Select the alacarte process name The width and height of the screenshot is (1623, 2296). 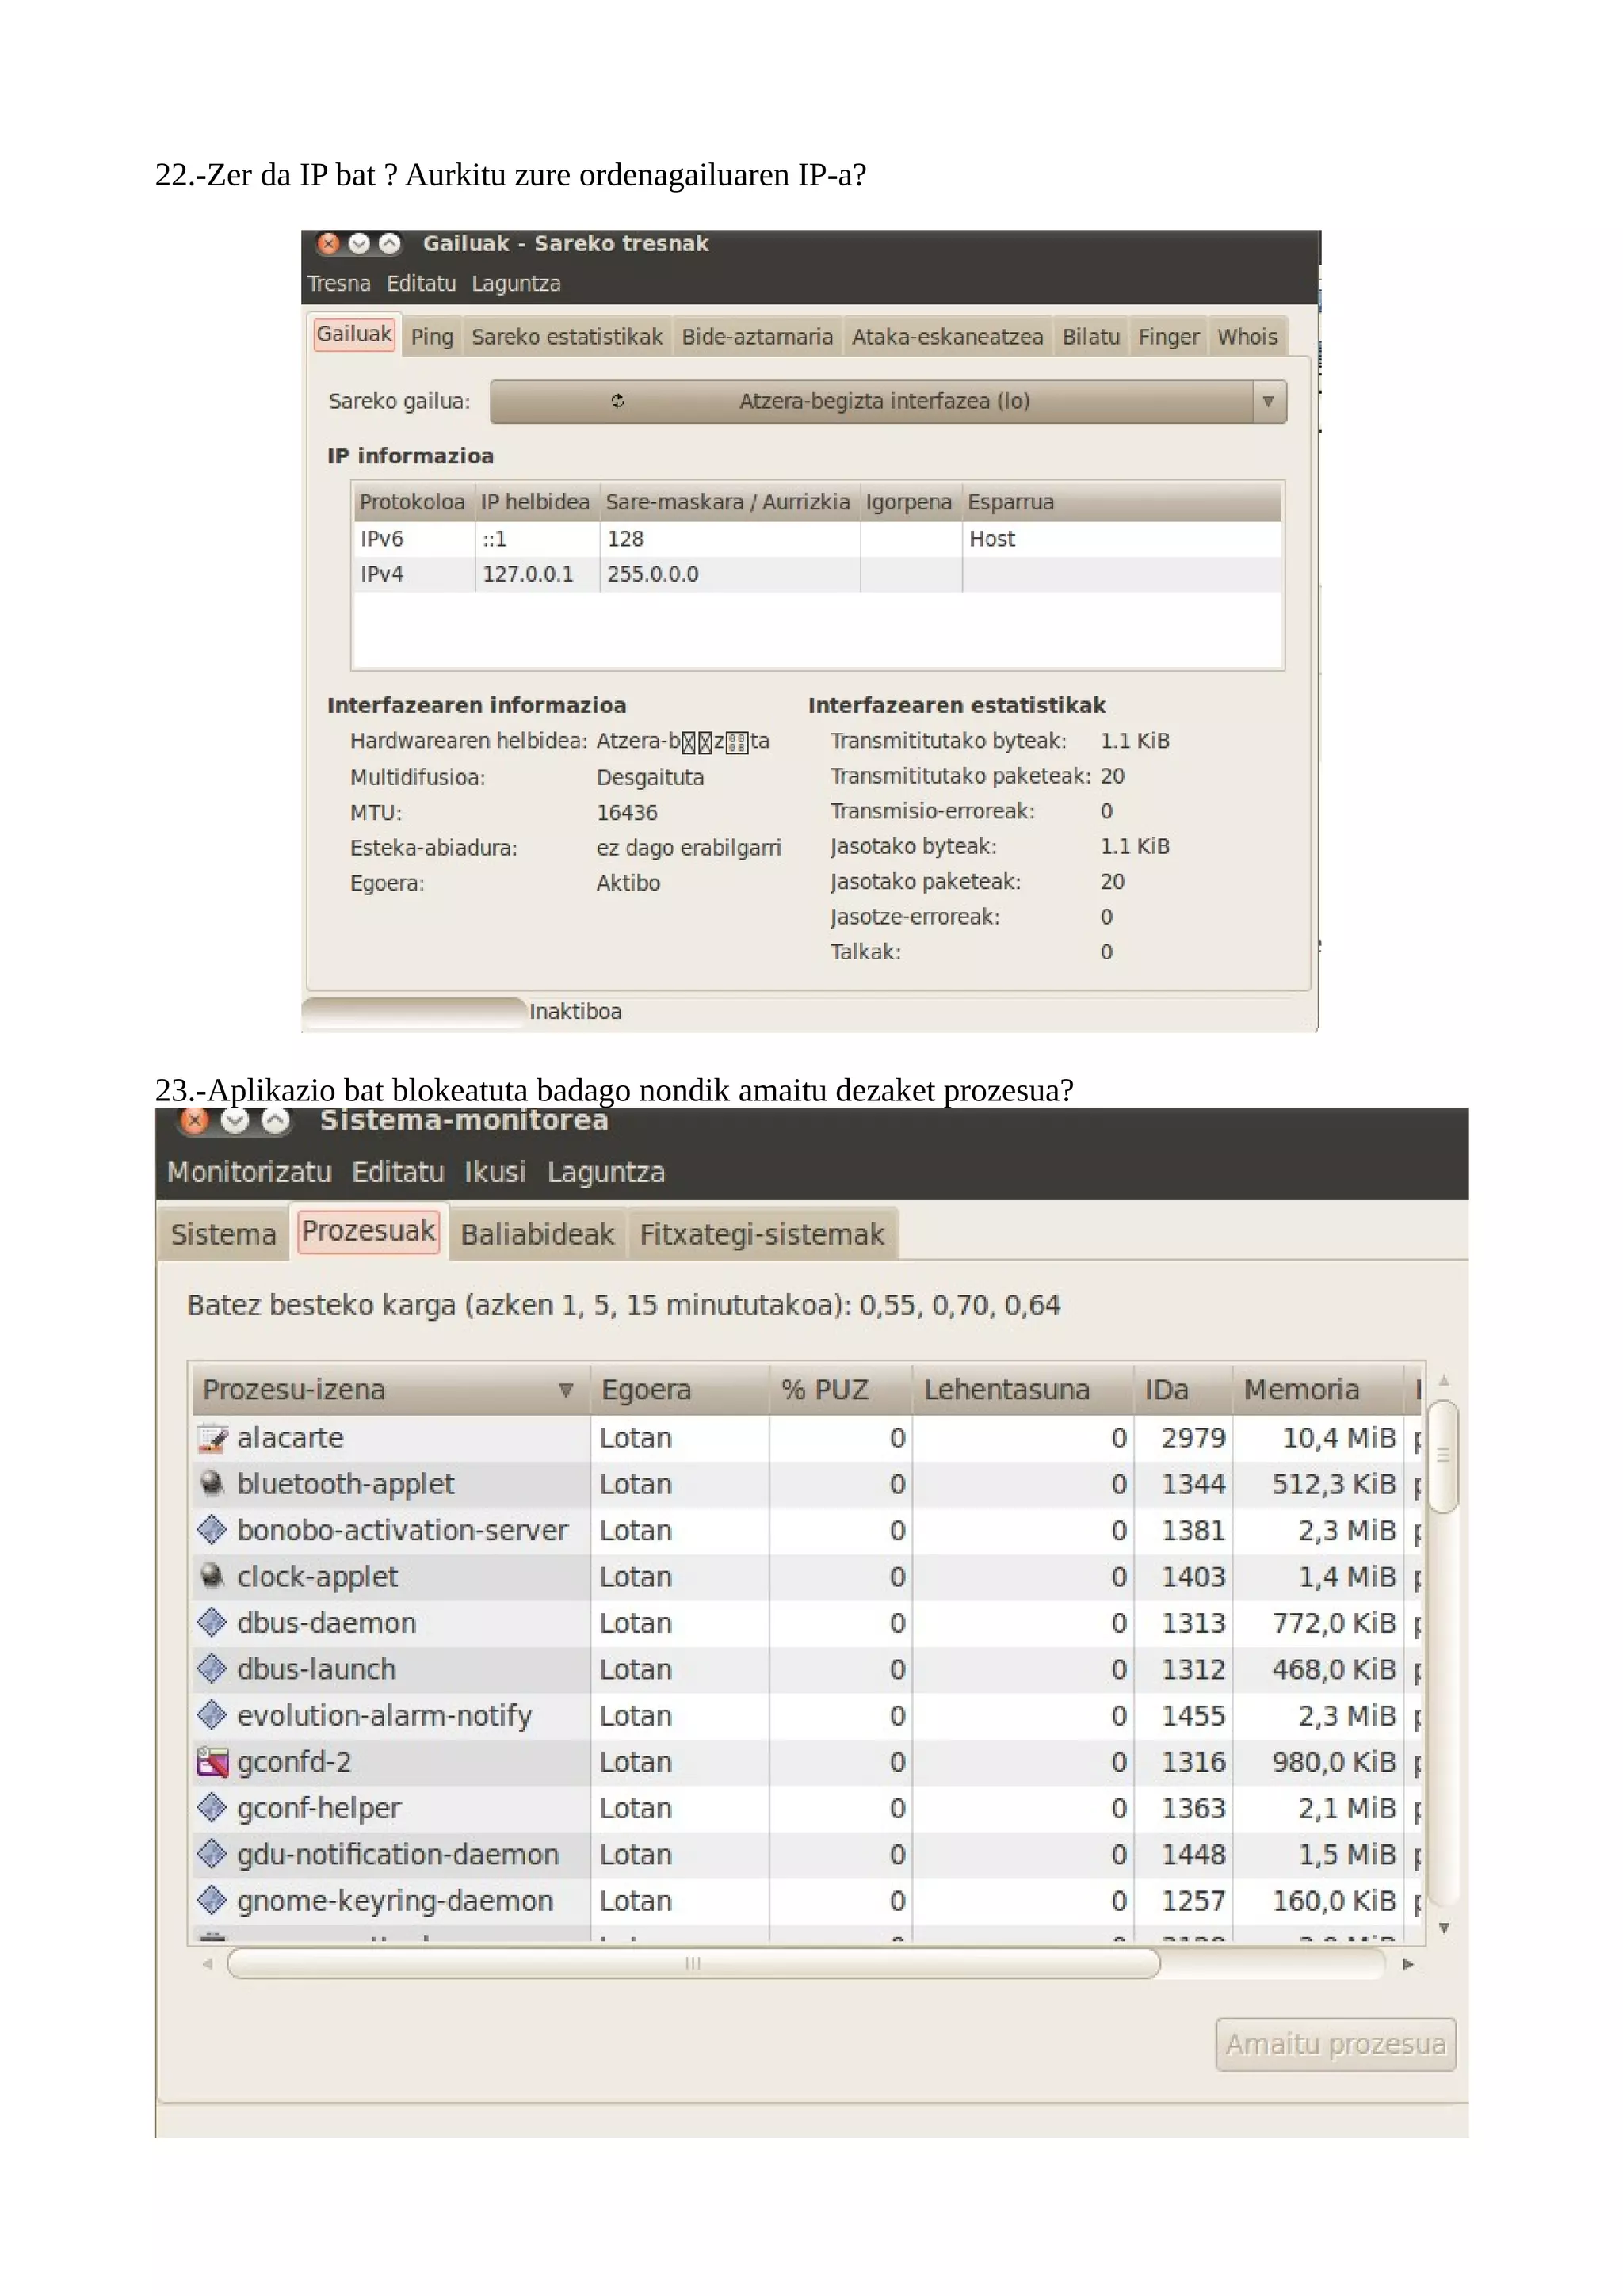pyautogui.click(x=290, y=1438)
